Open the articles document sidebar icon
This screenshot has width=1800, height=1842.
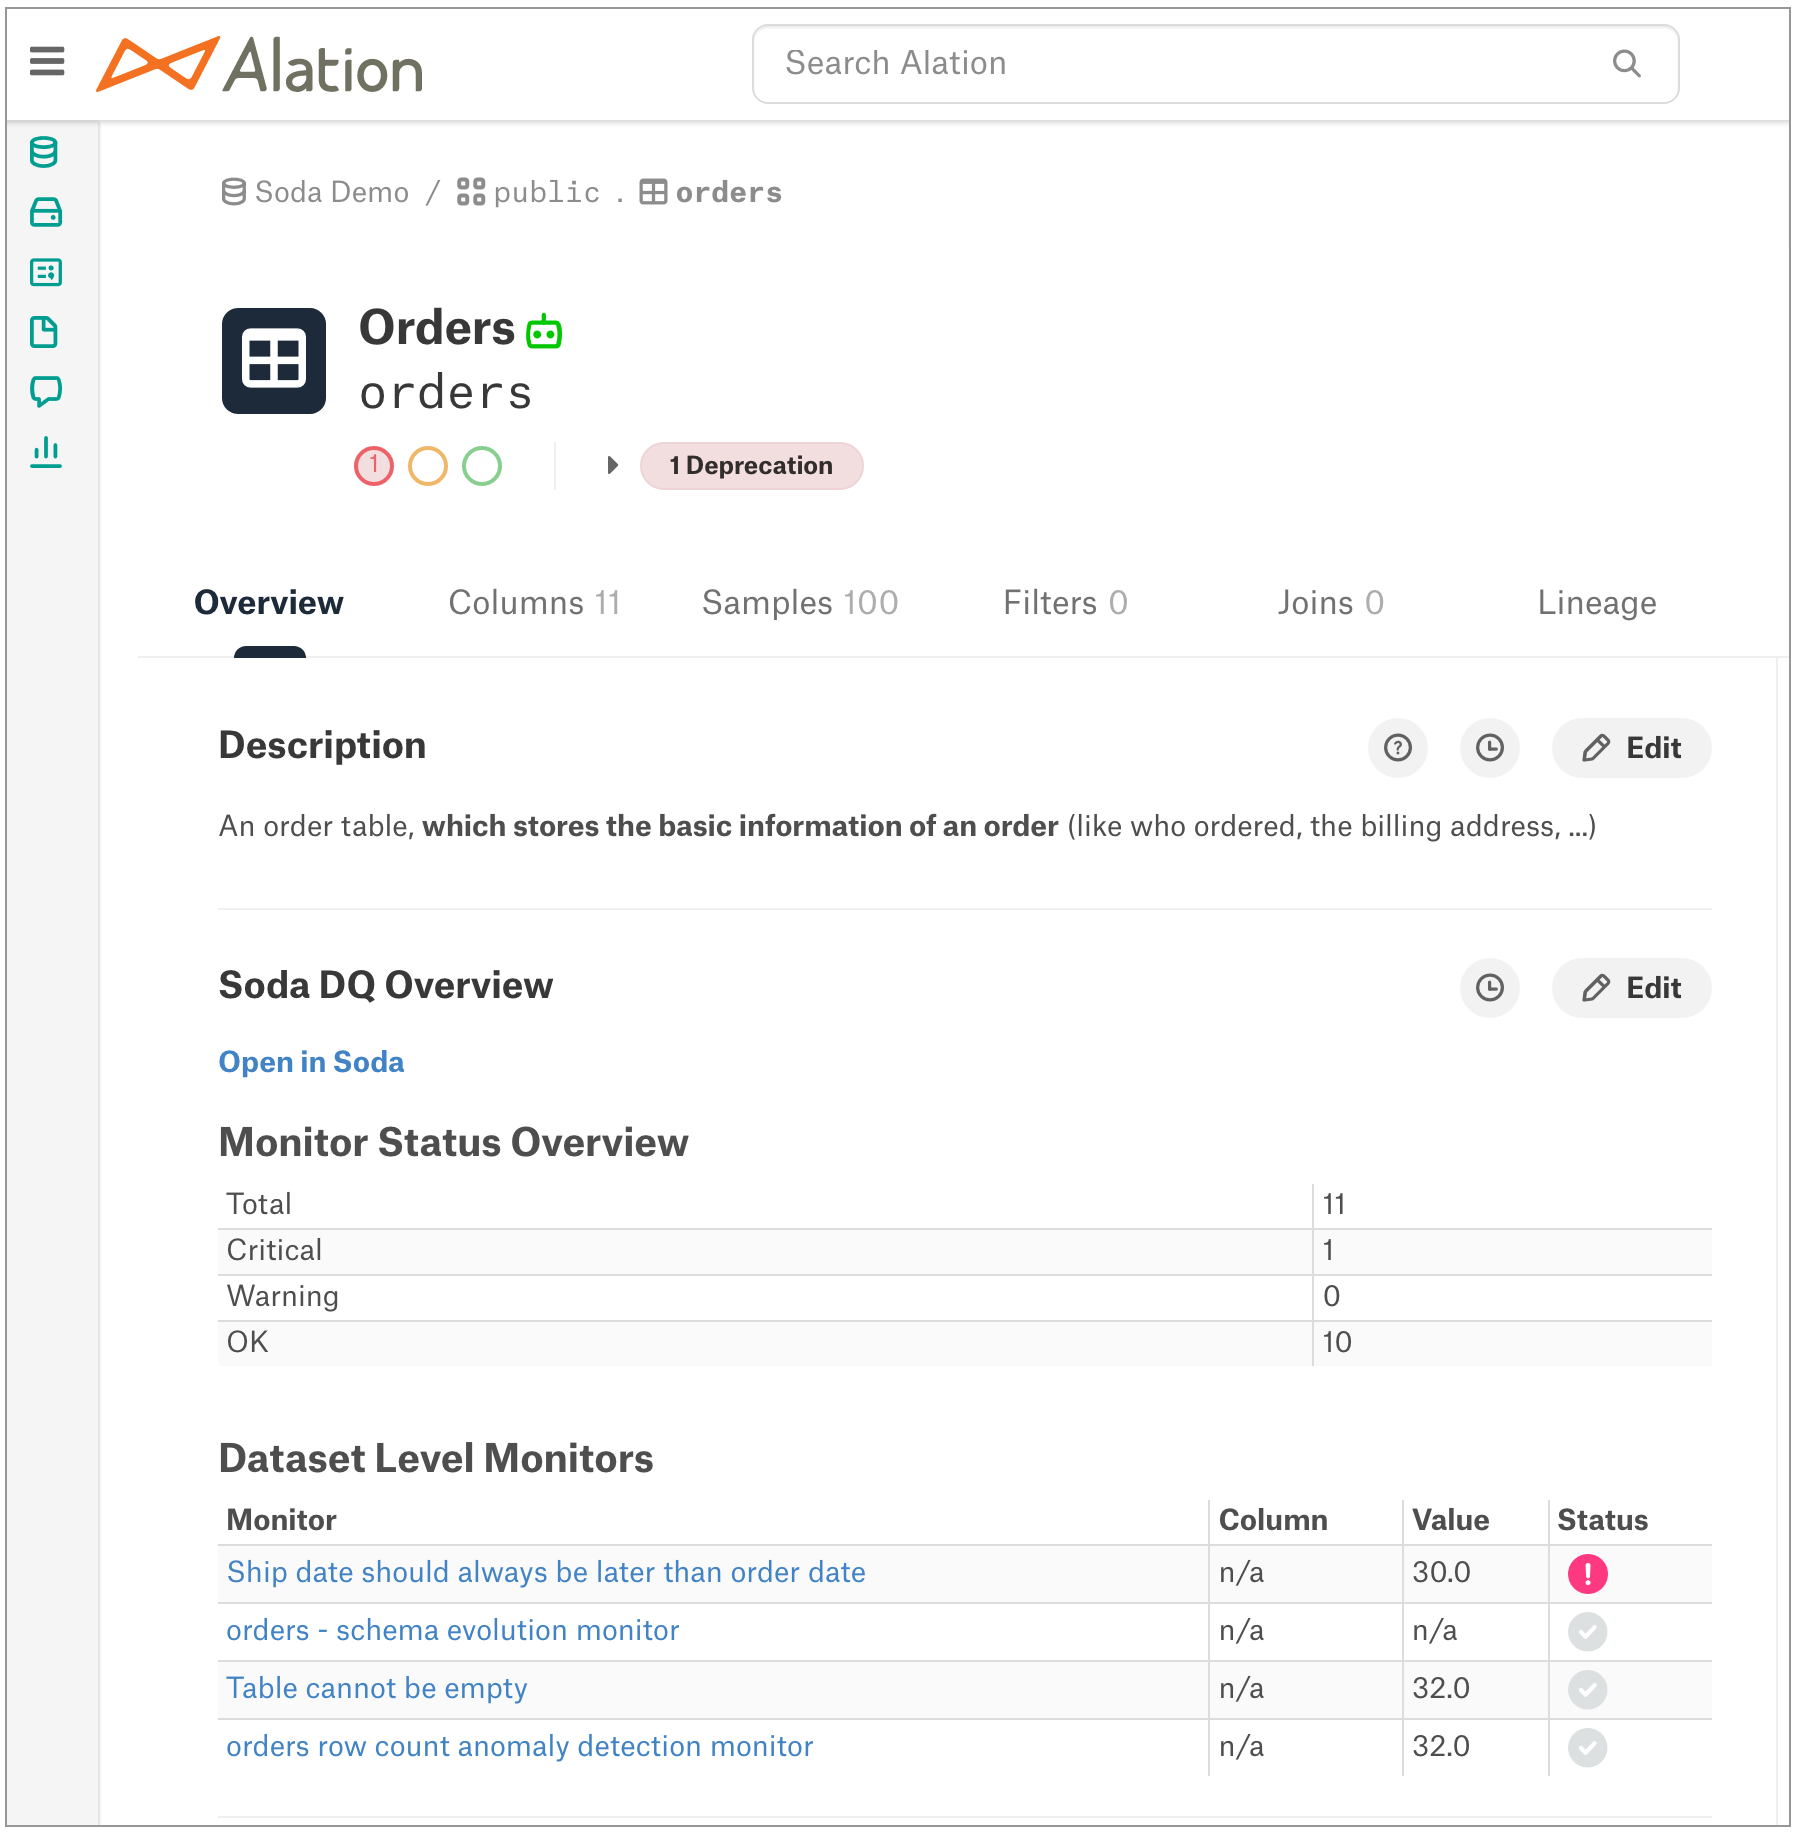coord(45,332)
